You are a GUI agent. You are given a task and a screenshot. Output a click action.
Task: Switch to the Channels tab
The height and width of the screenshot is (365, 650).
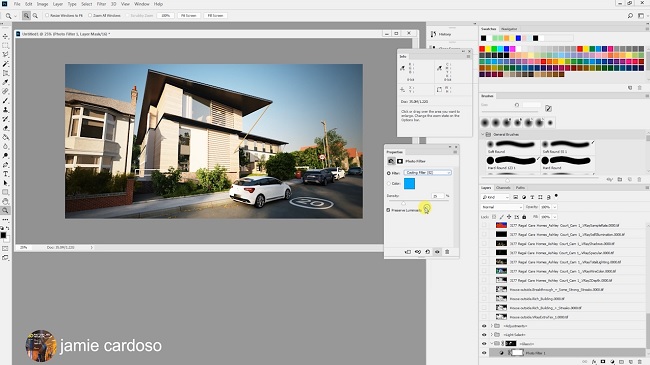pos(503,187)
